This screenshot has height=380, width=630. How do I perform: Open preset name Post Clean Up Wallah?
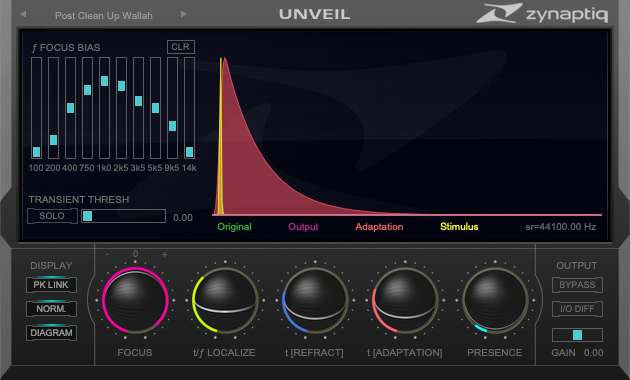click(x=104, y=16)
